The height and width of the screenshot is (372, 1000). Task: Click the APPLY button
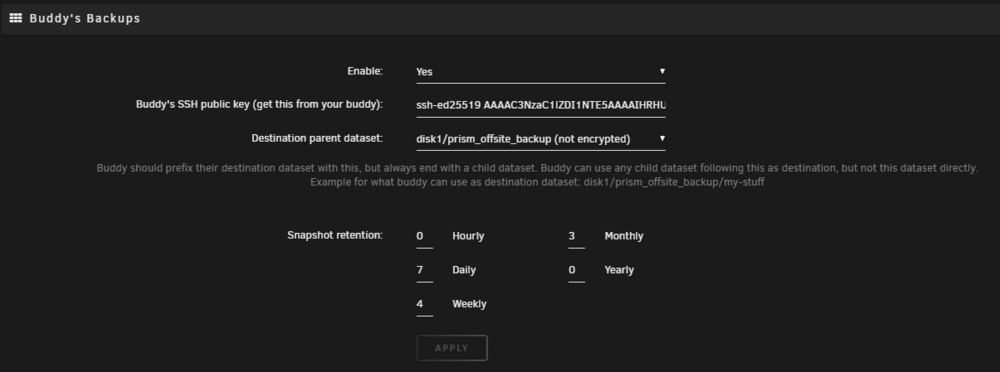tap(452, 348)
